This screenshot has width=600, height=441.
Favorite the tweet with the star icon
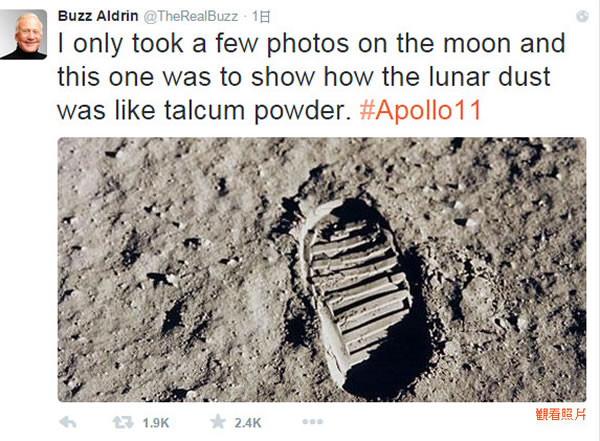click(218, 423)
